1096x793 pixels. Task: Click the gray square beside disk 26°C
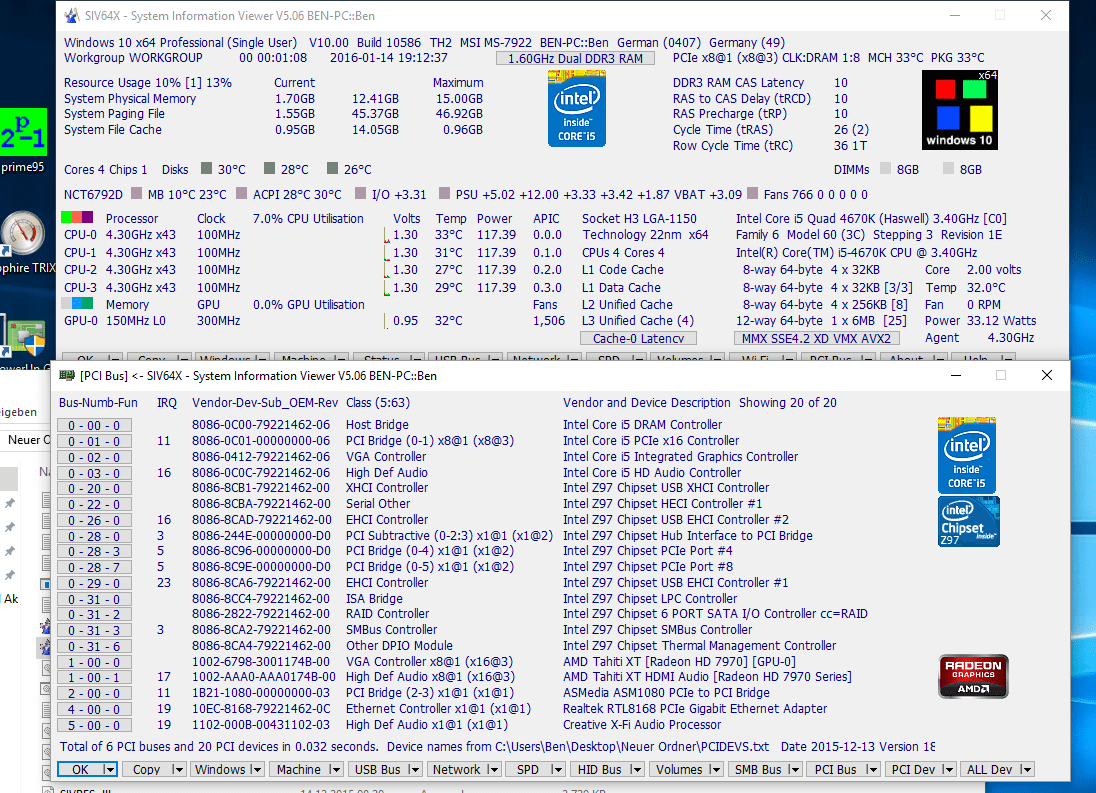point(332,168)
